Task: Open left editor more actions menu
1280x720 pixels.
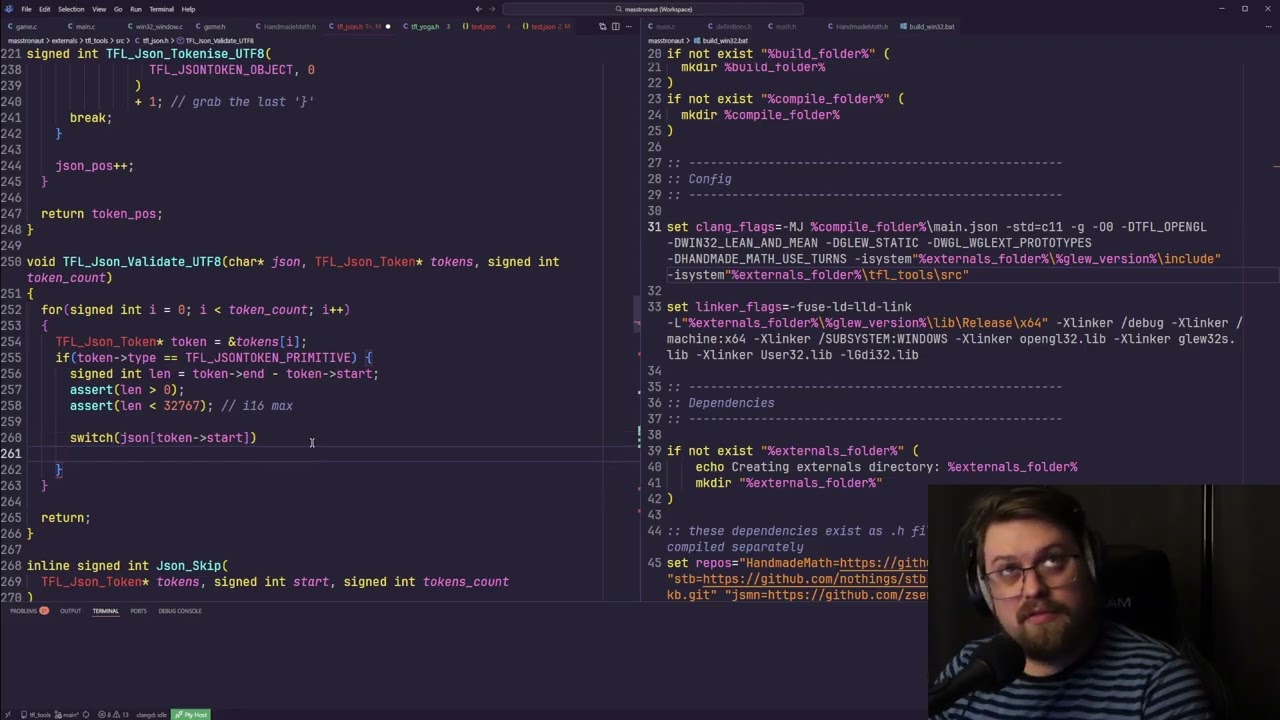Action: pyautogui.click(x=628, y=27)
